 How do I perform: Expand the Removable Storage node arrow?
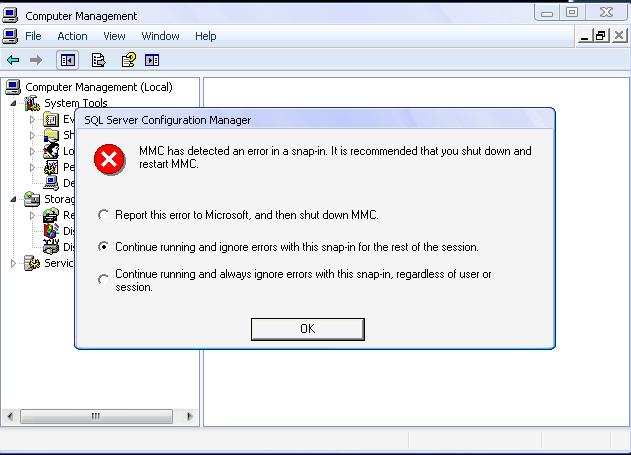pos(32,215)
